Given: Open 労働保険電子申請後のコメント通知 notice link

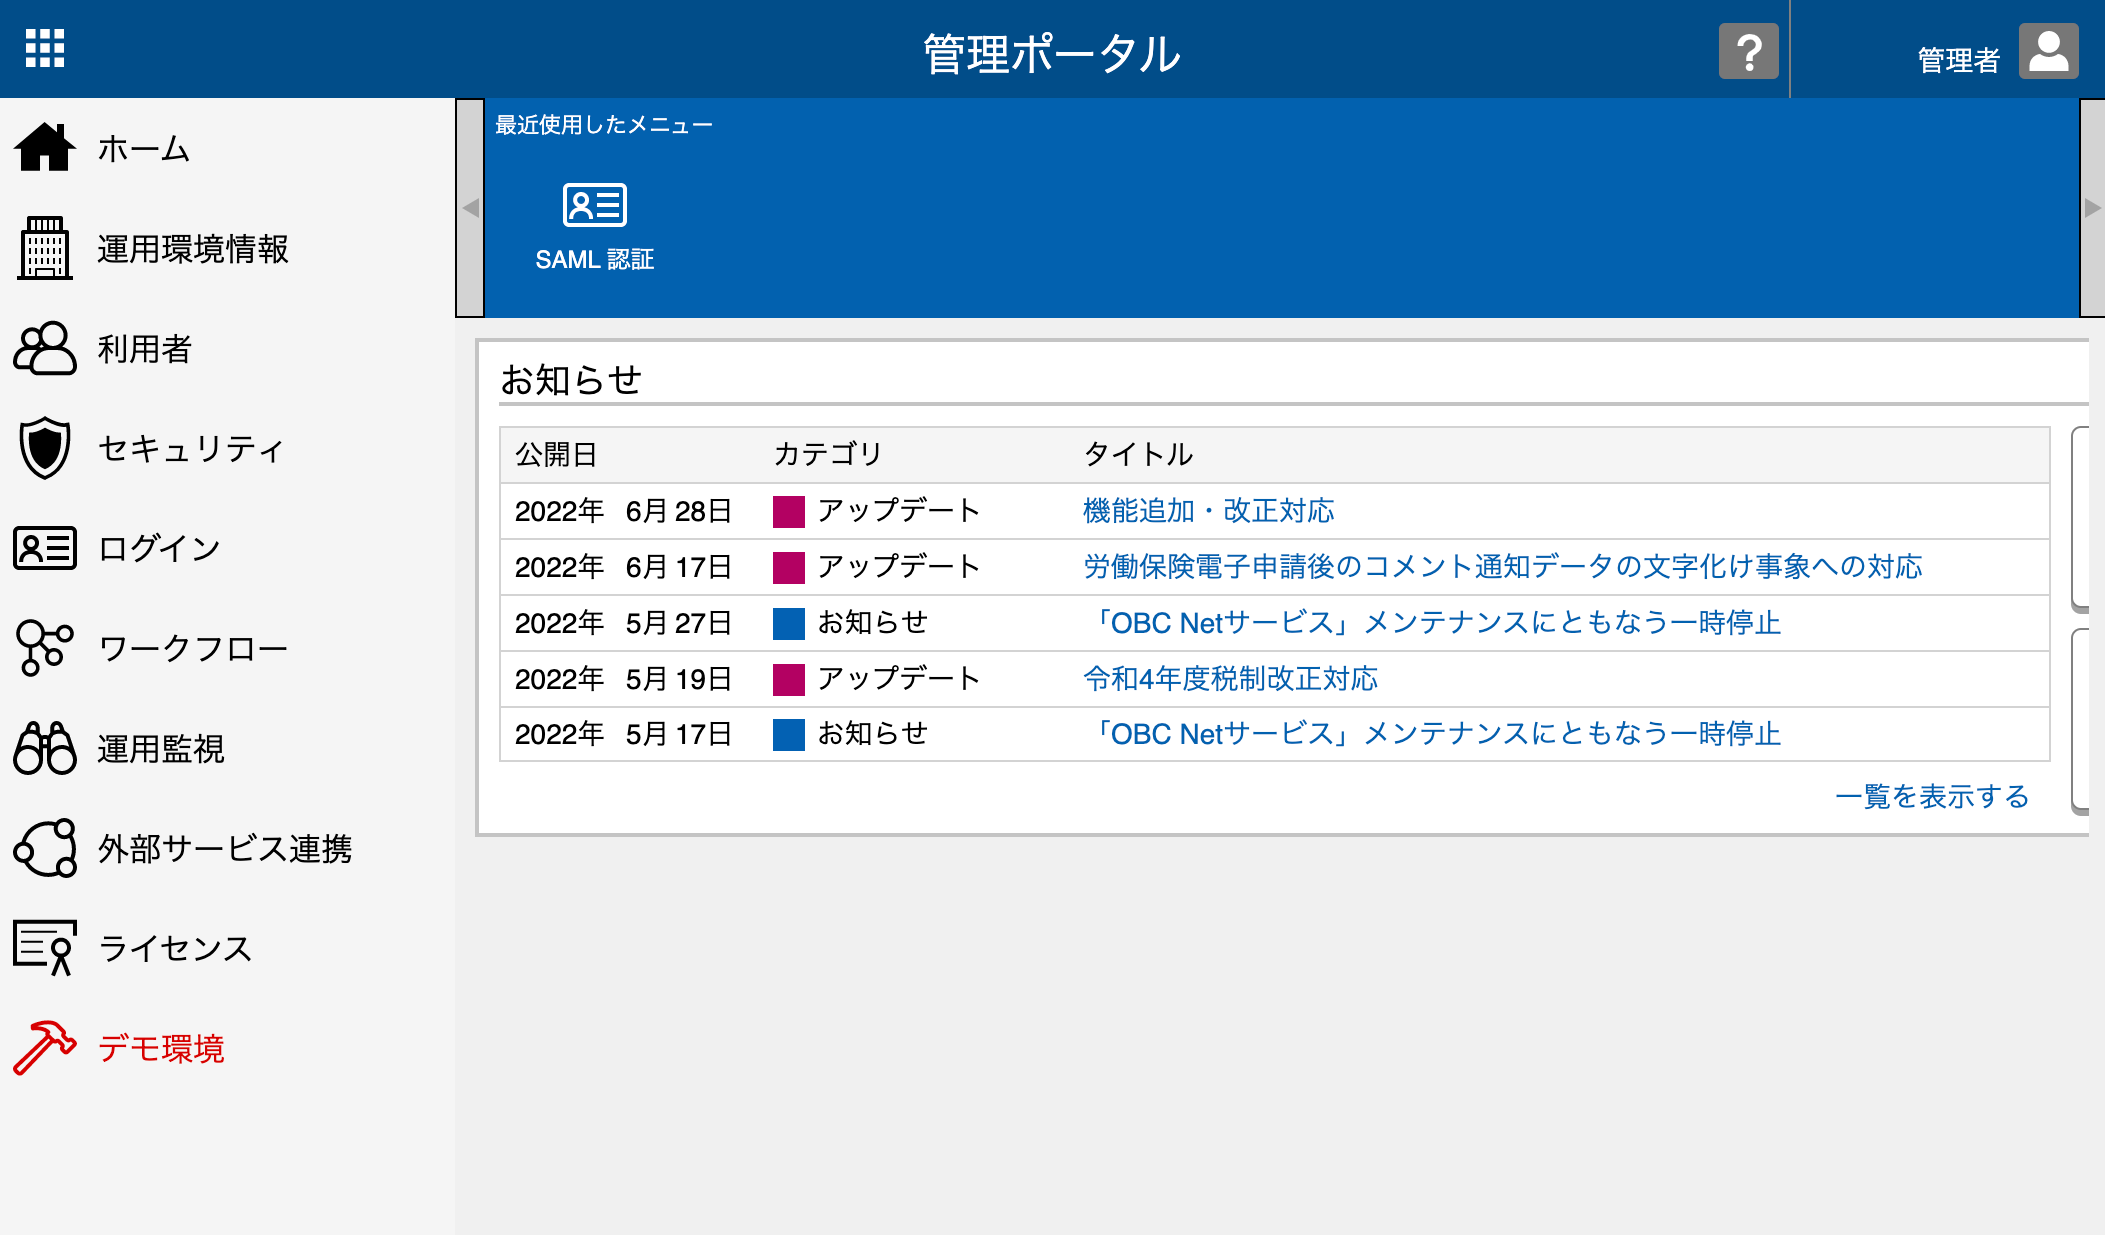Looking at the screenshot, I should [1503, 567].
